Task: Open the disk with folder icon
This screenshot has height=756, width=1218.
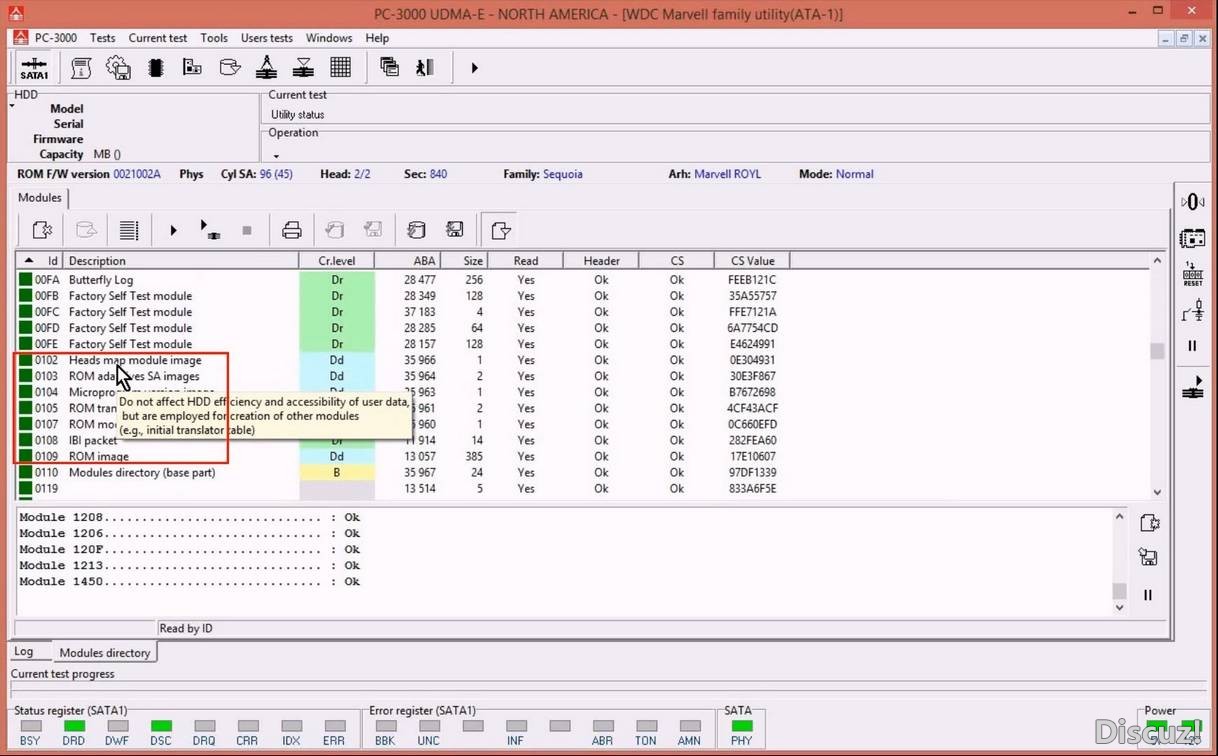Action: (229, 68)
